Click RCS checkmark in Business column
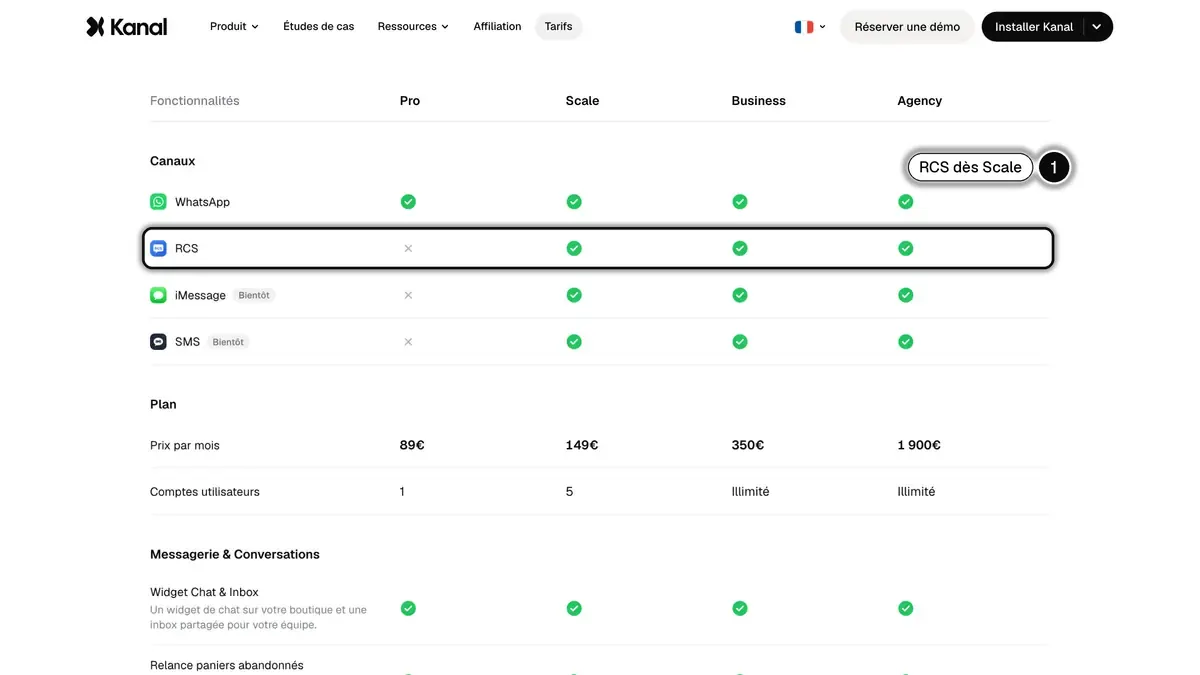 740,248
